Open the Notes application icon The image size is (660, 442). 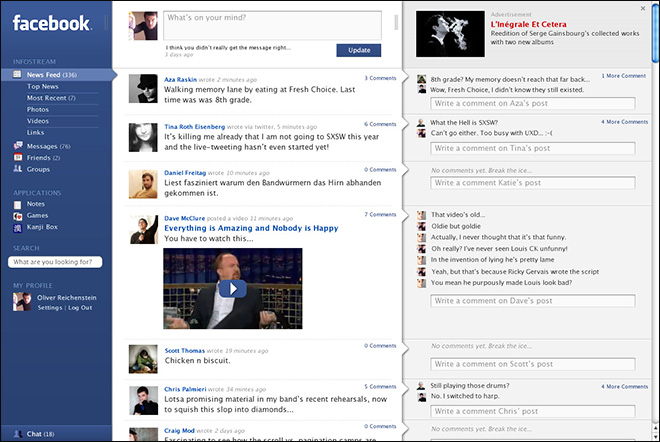click(x=18, y=204)
